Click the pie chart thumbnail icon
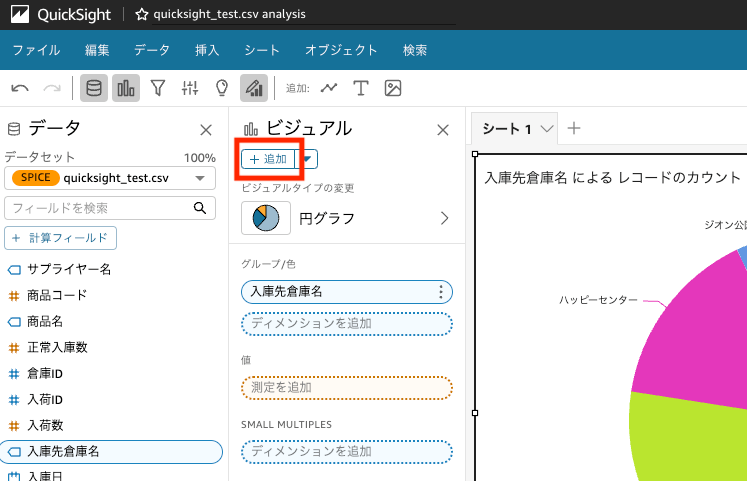This screenshot has height=481, width=747. click(266, 218)
